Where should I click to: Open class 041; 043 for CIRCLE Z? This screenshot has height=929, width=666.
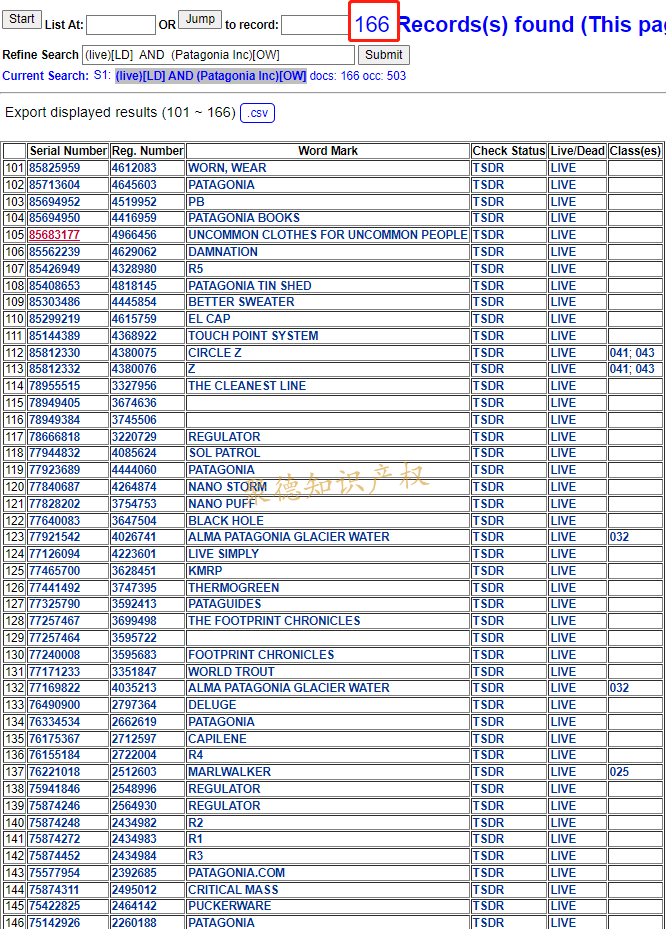(x=632, y=353)
